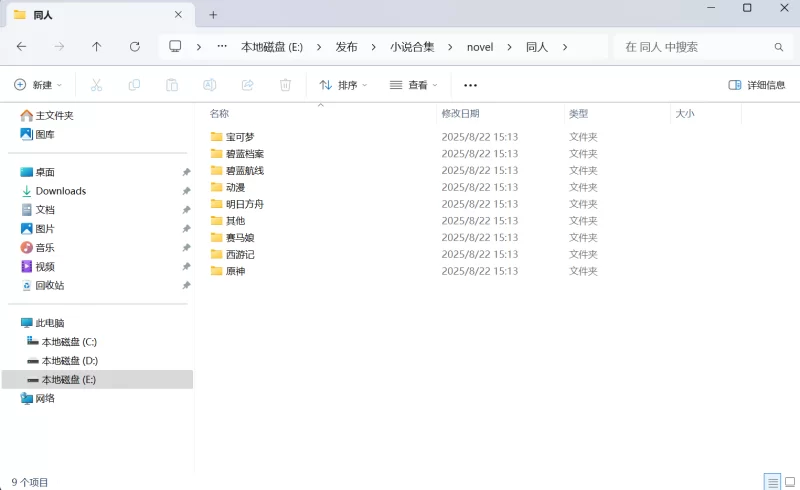Click the Copy icon in toolbar
Screen dimensions: 800x490
coord(134,85)
